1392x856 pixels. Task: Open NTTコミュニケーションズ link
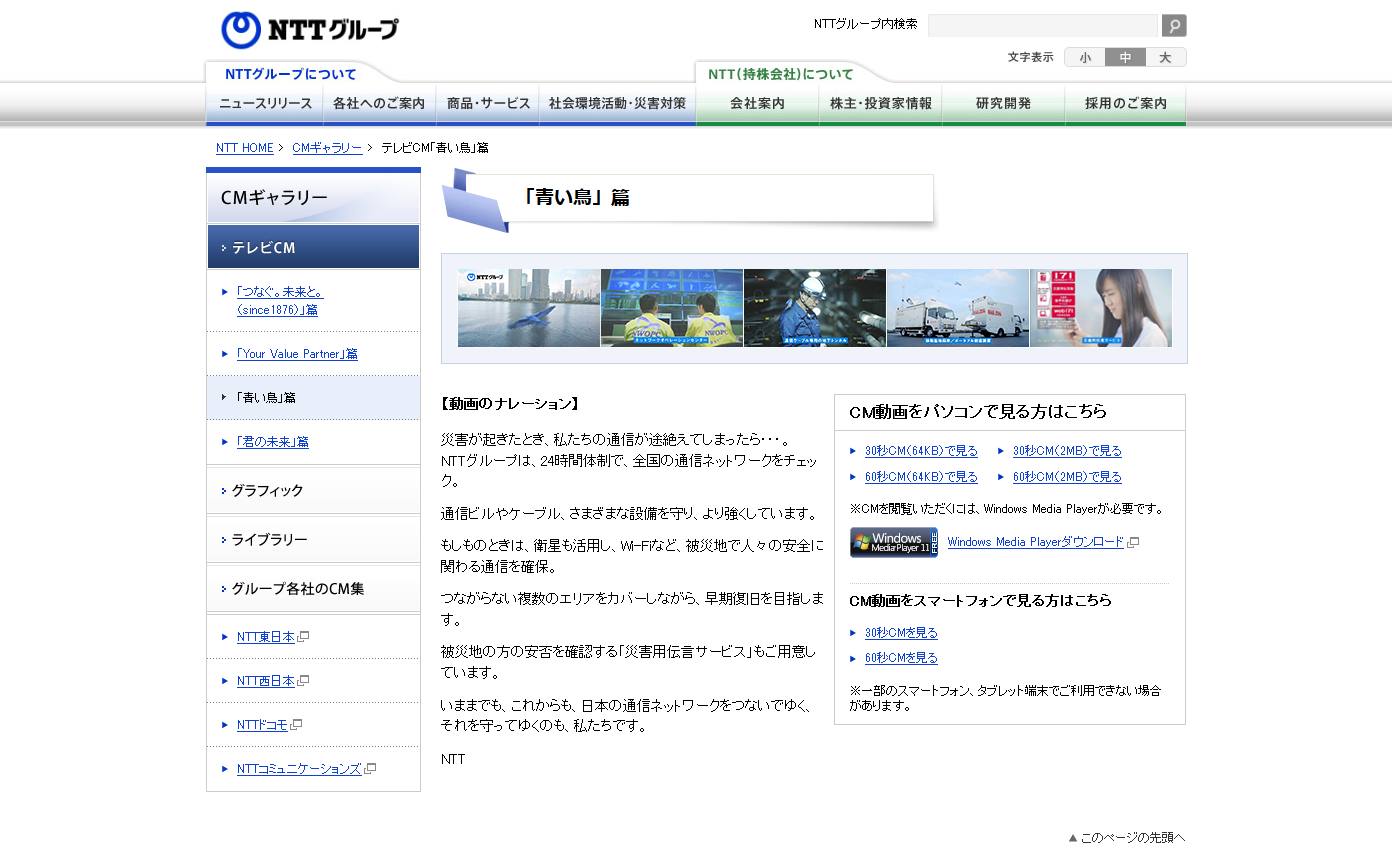tap(298, 769)
